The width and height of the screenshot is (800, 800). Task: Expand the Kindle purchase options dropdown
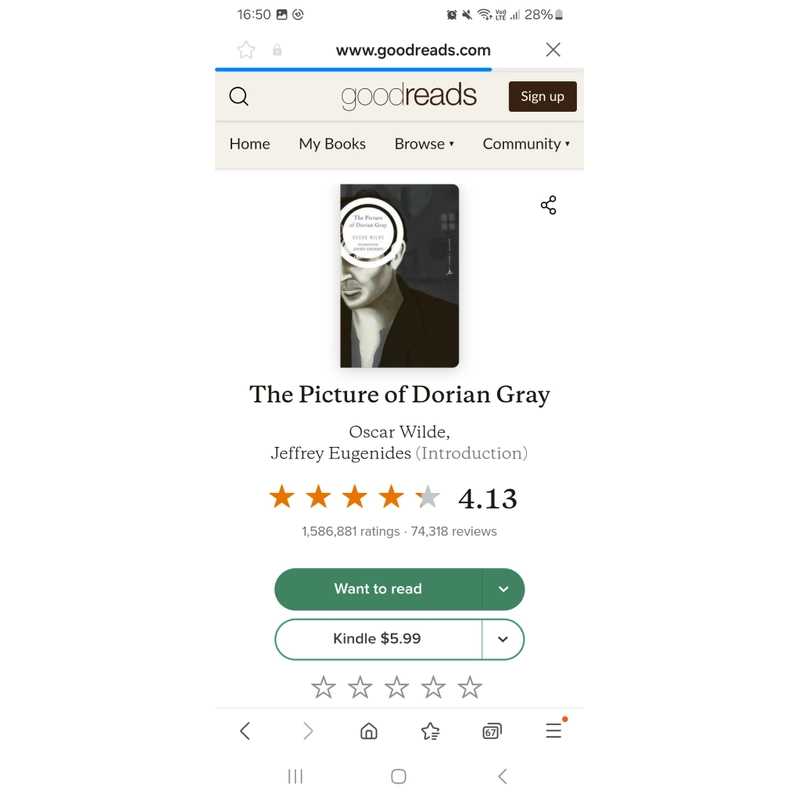point(503,639)
